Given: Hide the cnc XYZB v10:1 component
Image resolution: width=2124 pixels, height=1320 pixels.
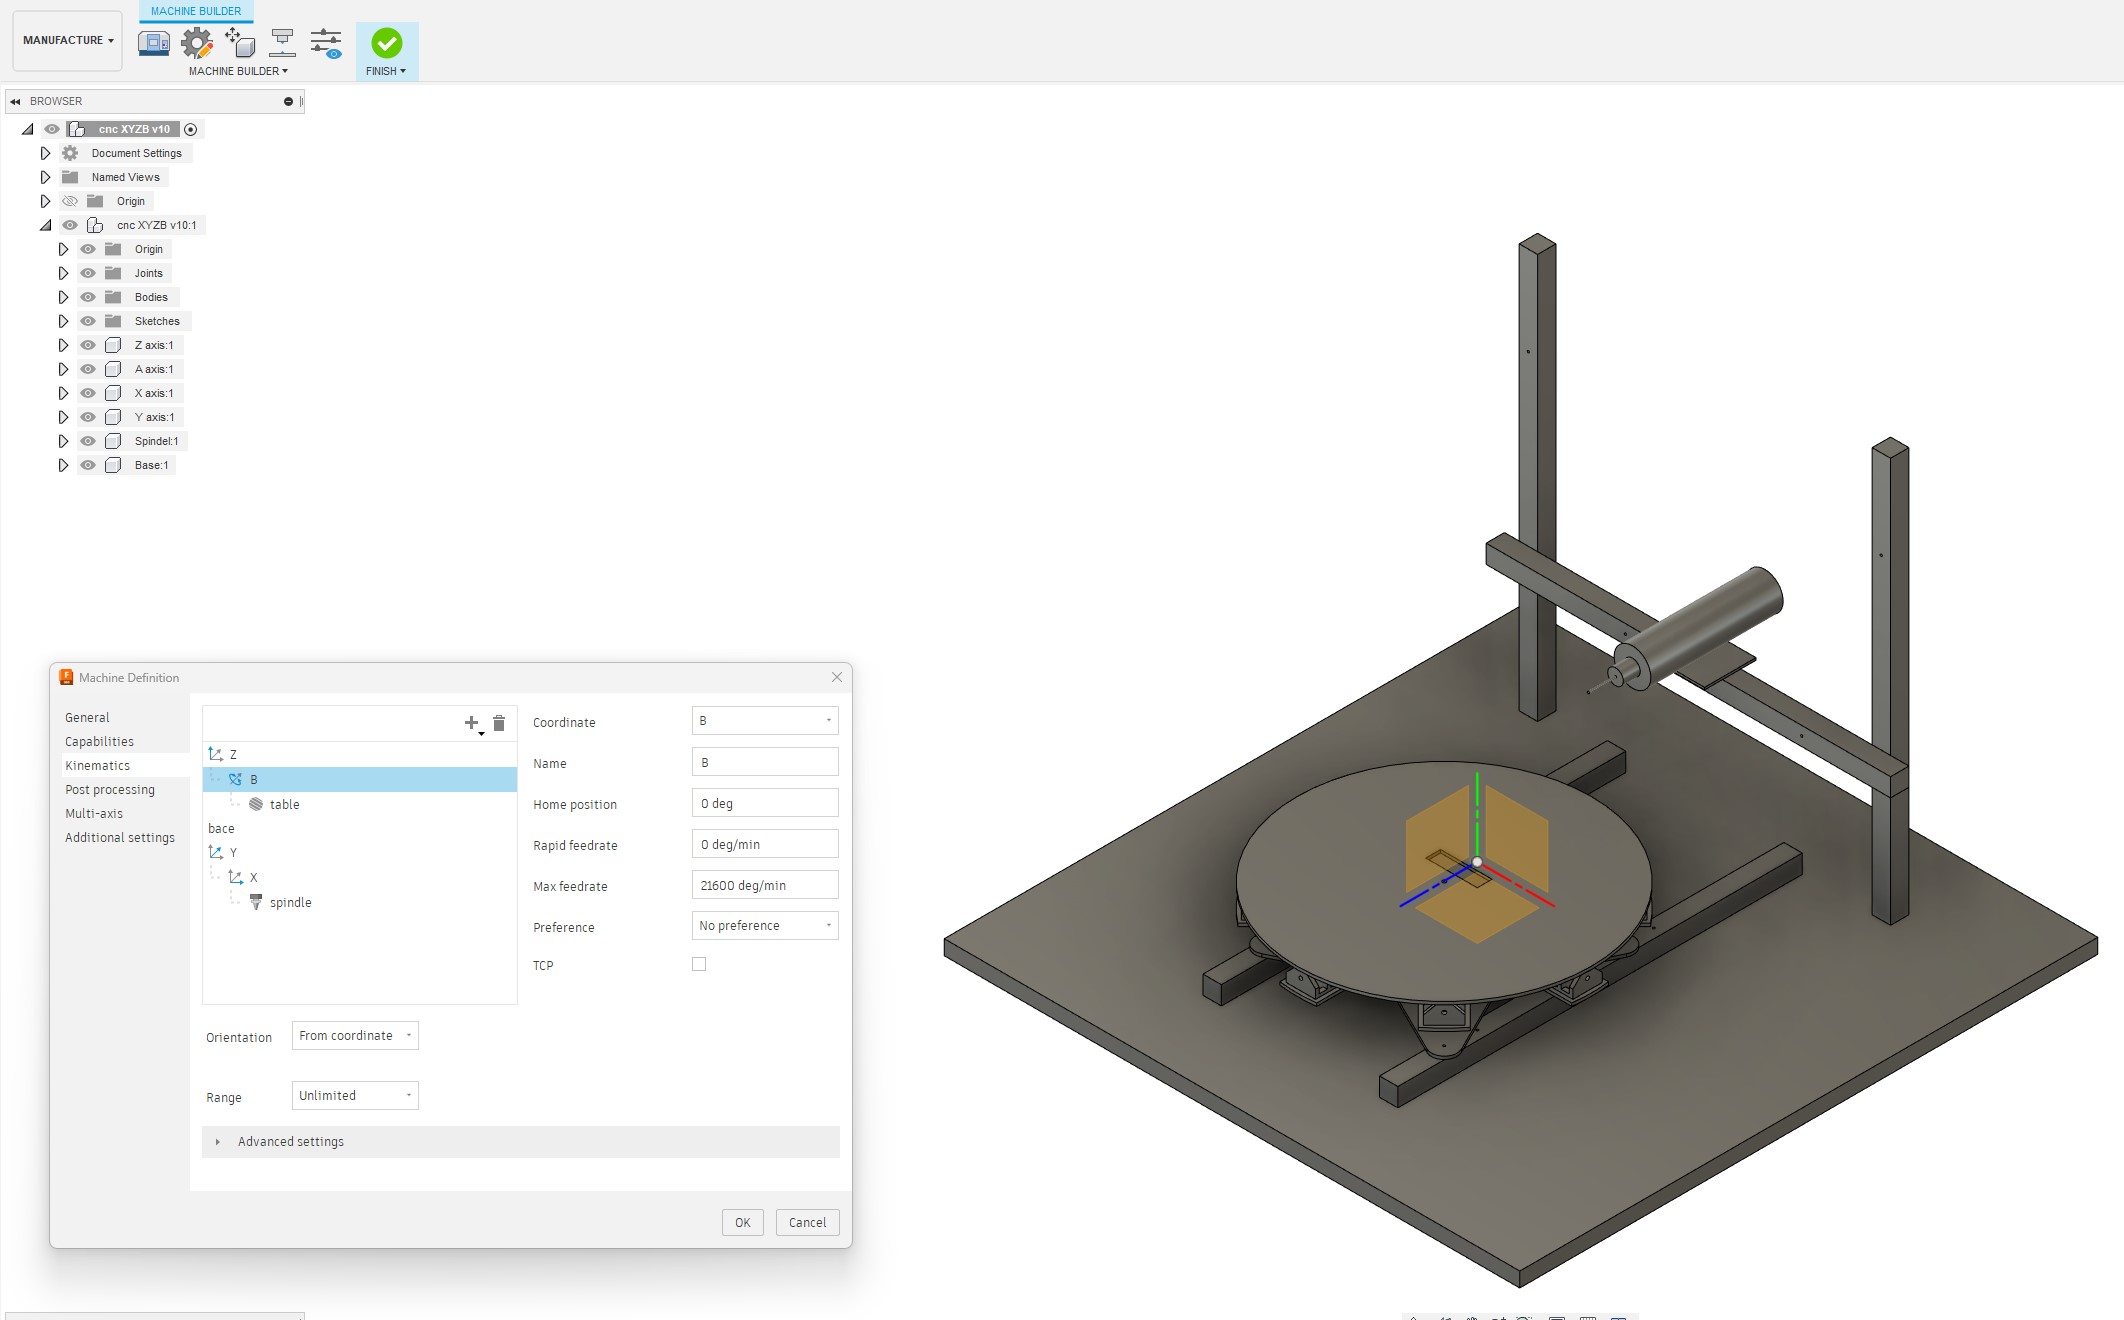Looking at the screenshot, I should 70,225.
